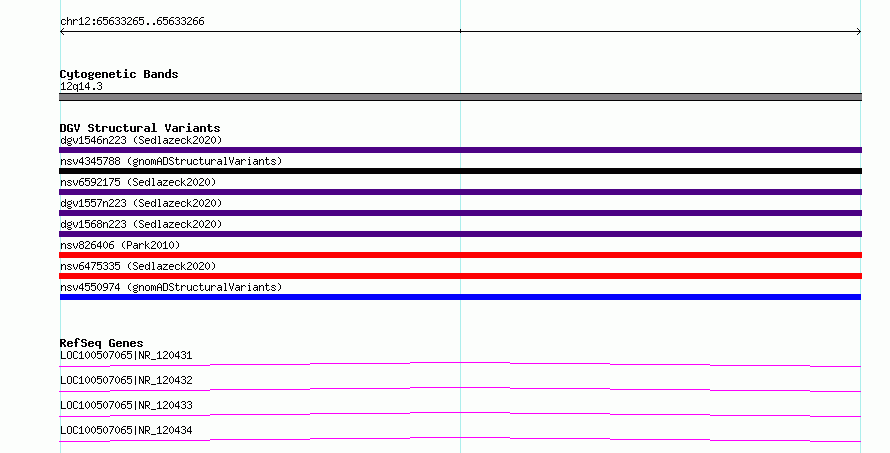Open variant nsv6592175 (Sedlazeck2020) label
The image size is (890, 453).
pos(138,182)
